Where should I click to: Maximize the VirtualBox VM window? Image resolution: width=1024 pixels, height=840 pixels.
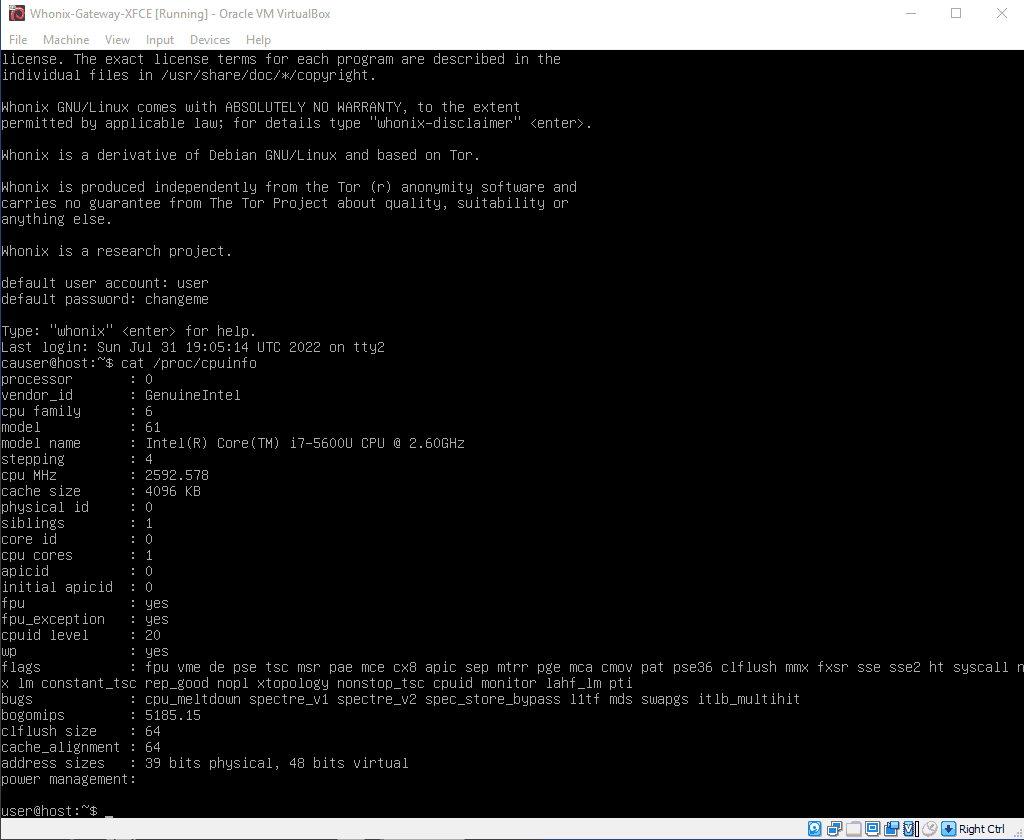(956, 13)
